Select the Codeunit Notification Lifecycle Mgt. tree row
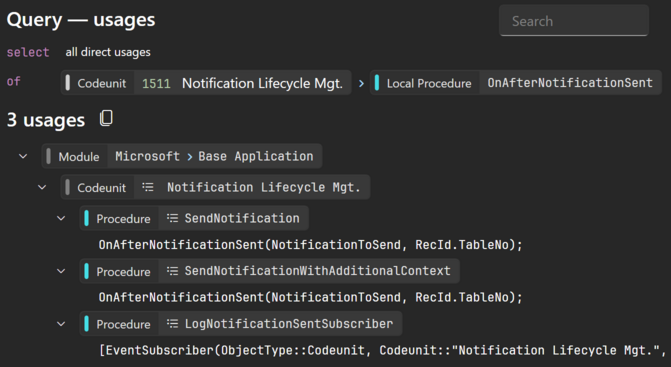 click(x=215, y=187)
